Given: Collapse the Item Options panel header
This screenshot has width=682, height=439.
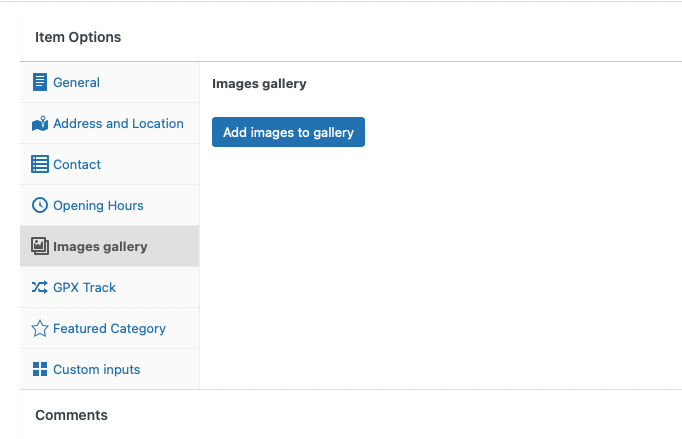Looking at the screenshot, I should (351, 37).
